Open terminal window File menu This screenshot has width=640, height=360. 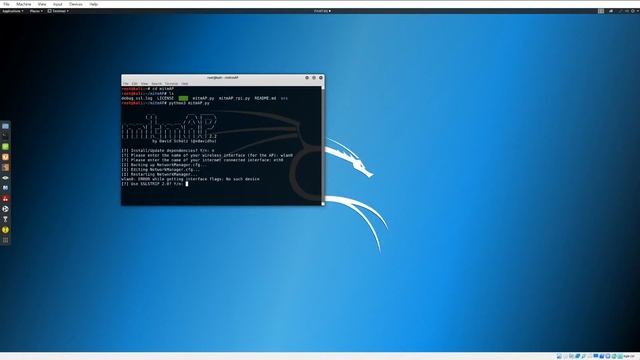pos(126,84)
